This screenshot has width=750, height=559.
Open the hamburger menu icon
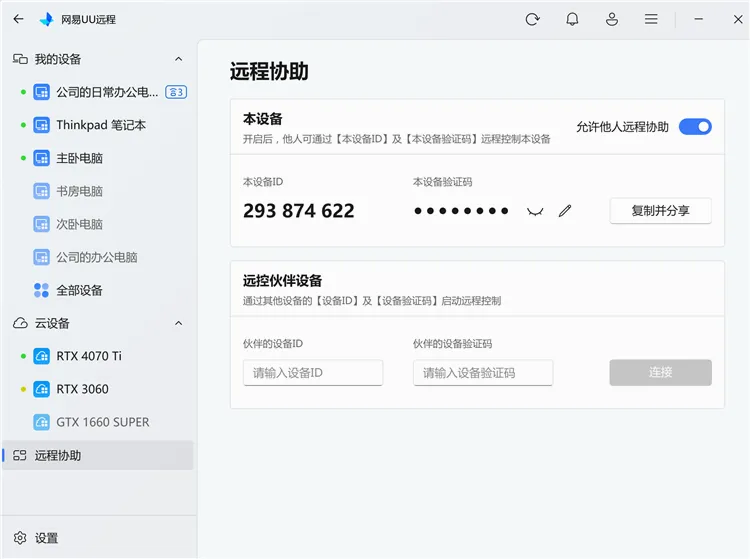click(x=651, y=19)
